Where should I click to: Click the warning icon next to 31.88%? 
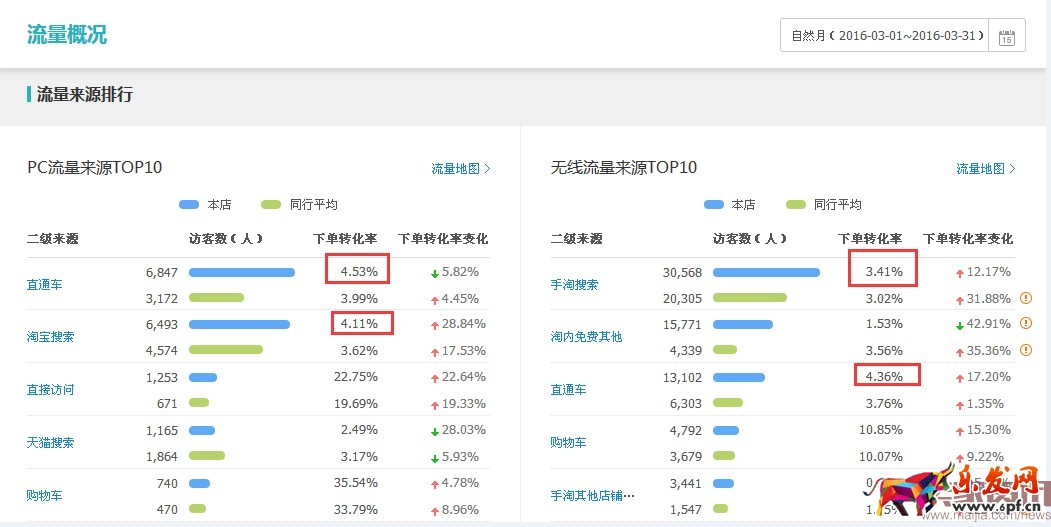[1025, 298]
